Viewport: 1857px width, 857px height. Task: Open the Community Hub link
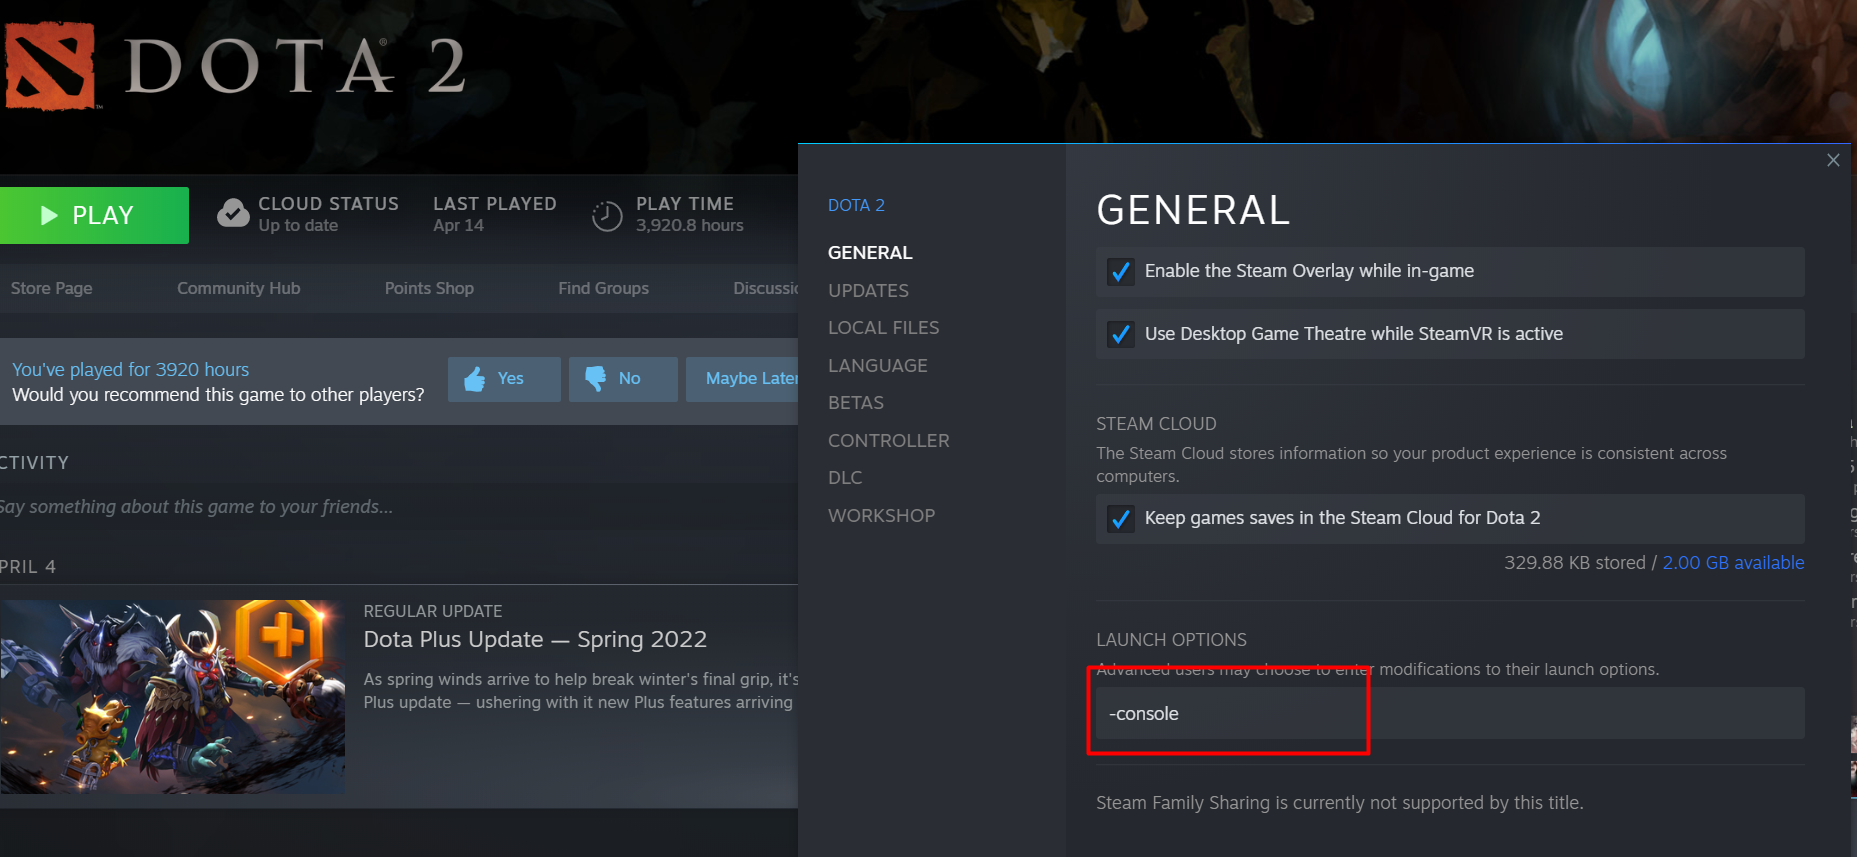pyautogui.click(x=239, y=289)
